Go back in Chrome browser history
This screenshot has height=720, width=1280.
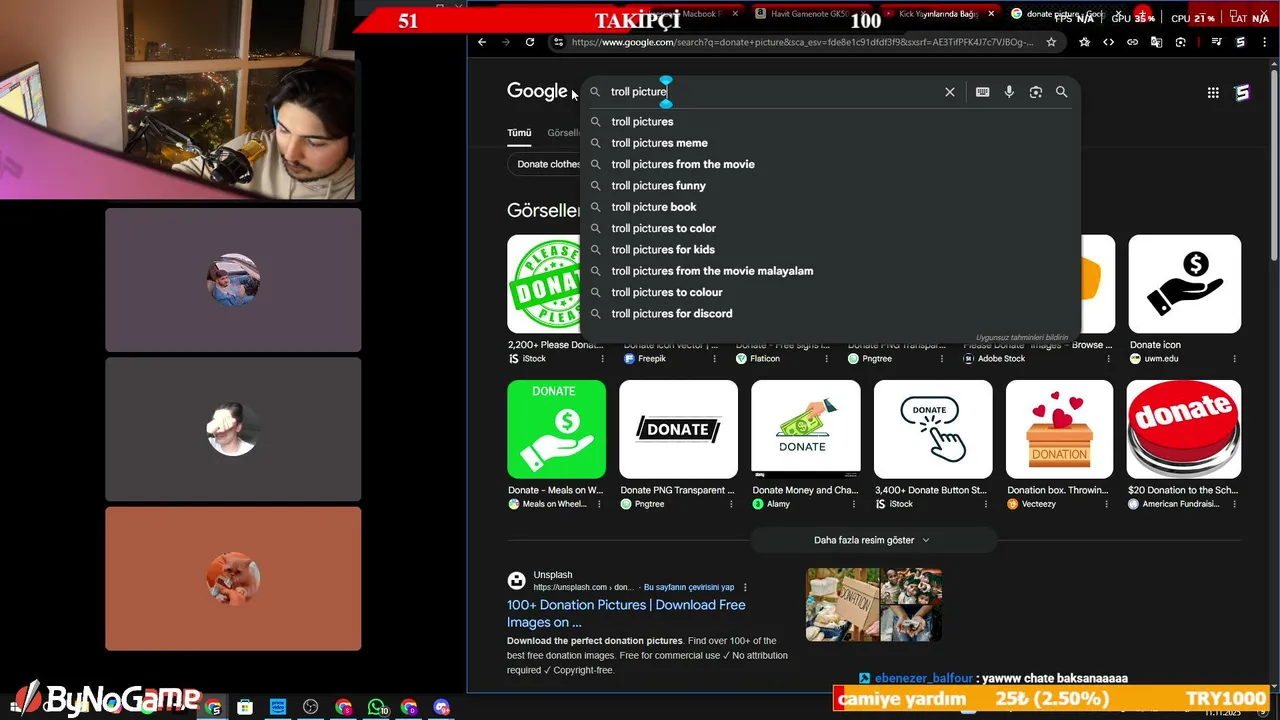tap(482, 42)
